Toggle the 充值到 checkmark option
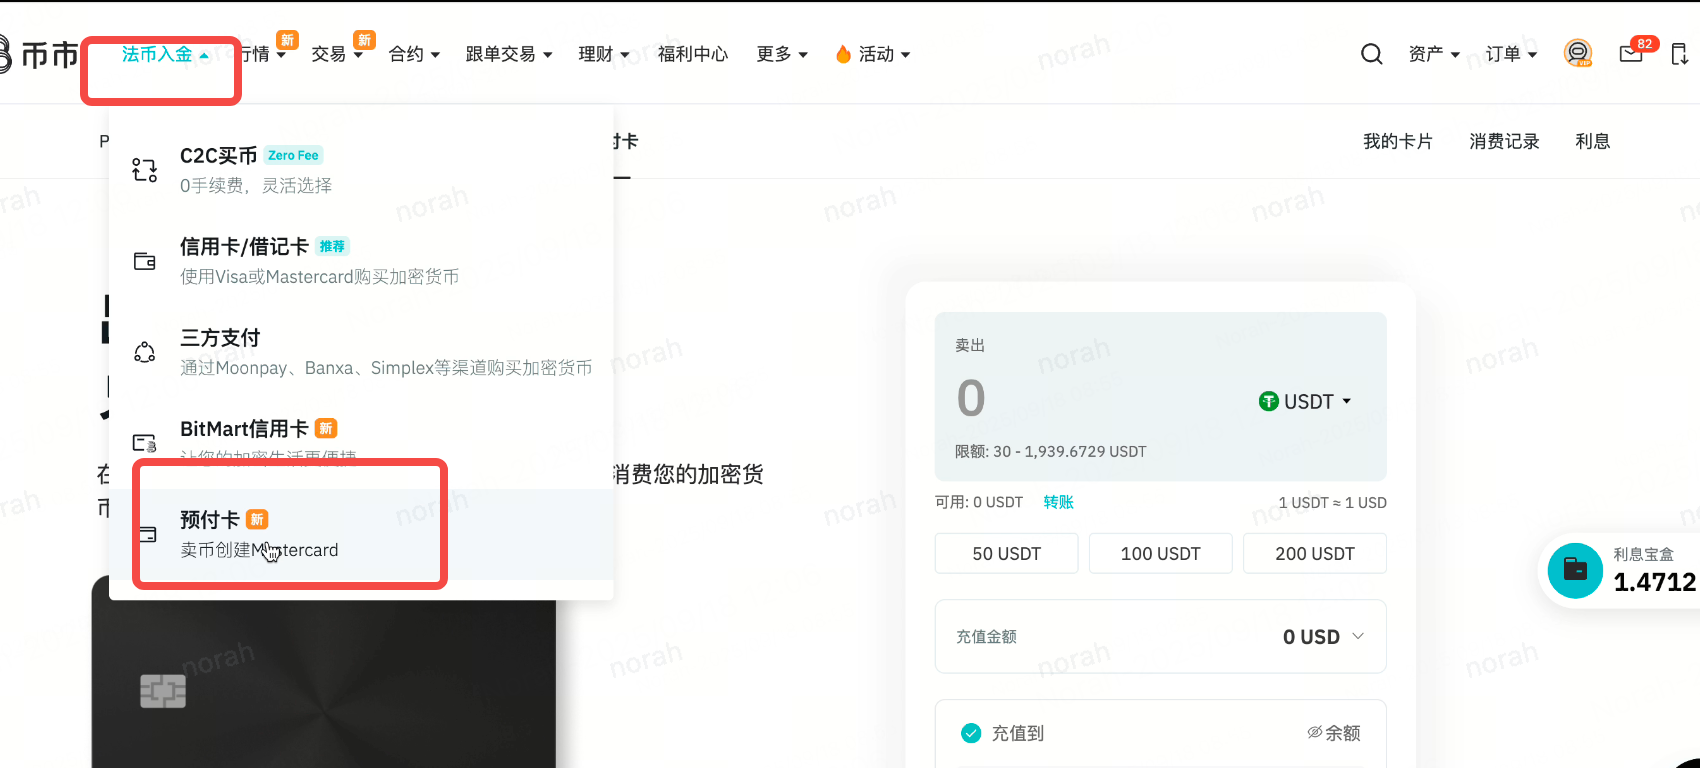This screenshot has width=1700, height=768. click(970, 733)
